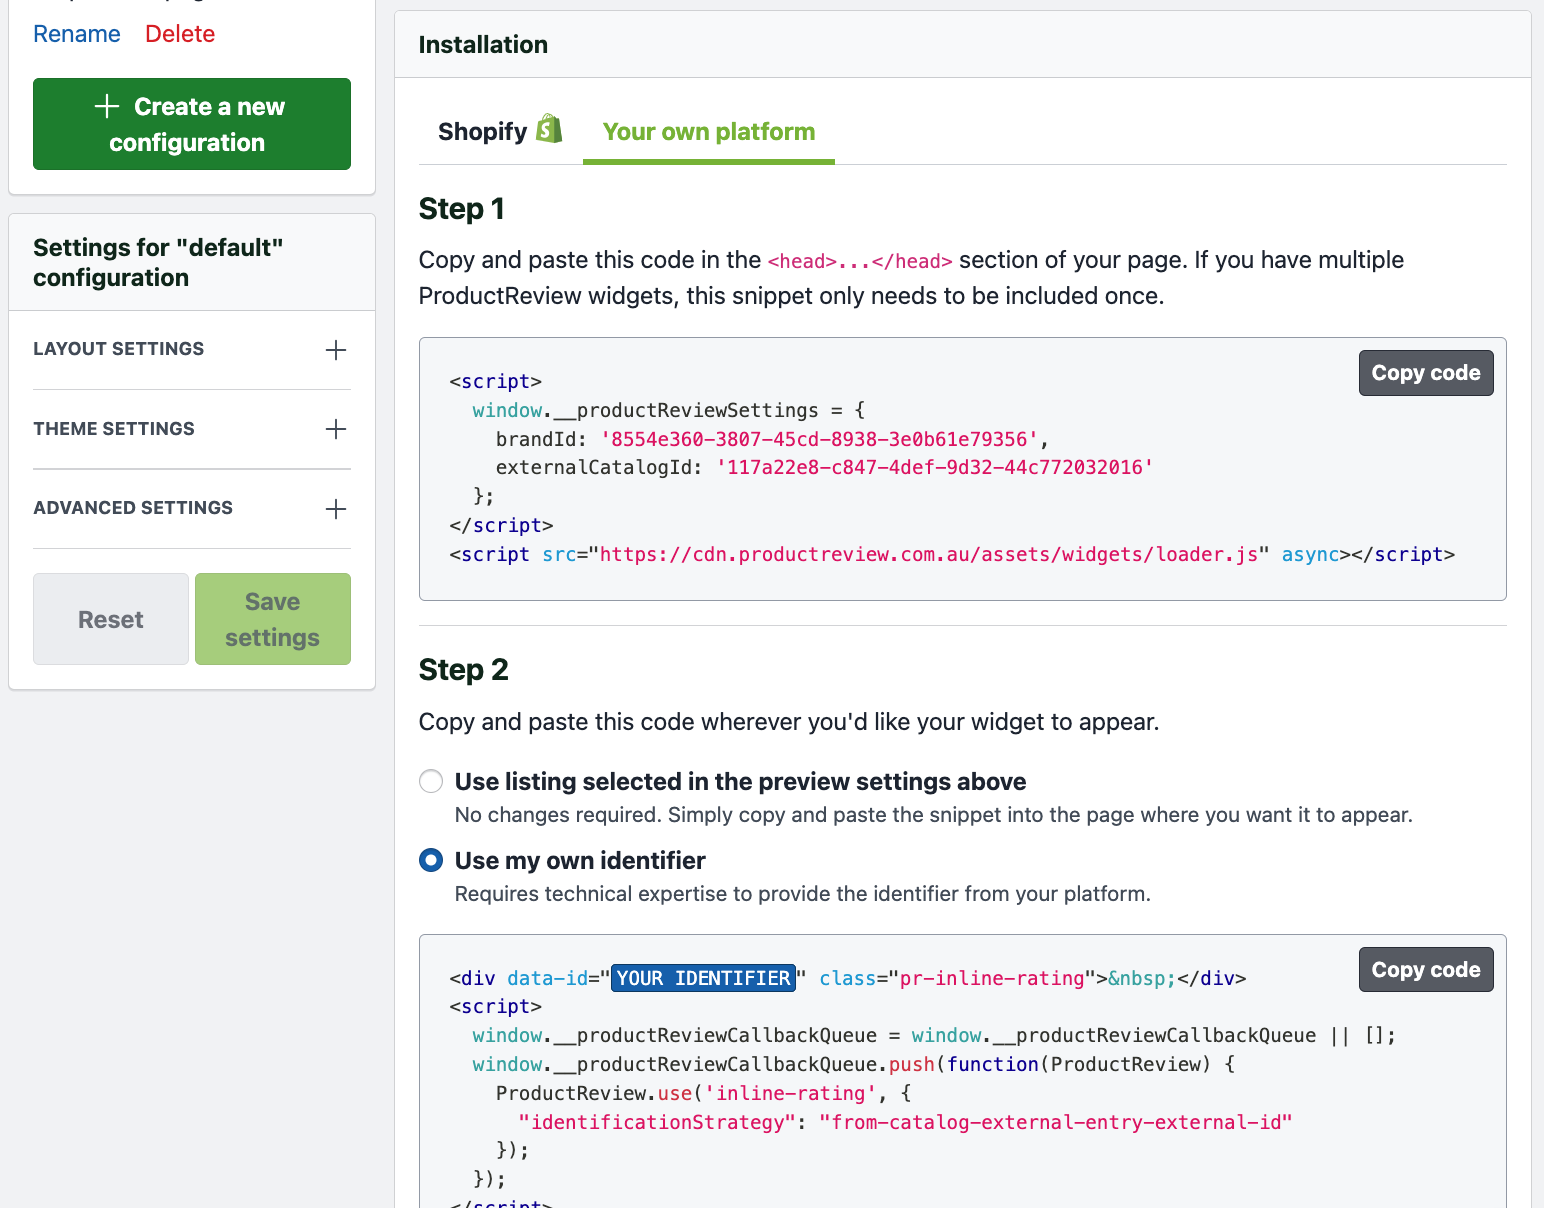Expand Advanced Settings with plus icon
1544x1208 pixels.
point(336,509)
